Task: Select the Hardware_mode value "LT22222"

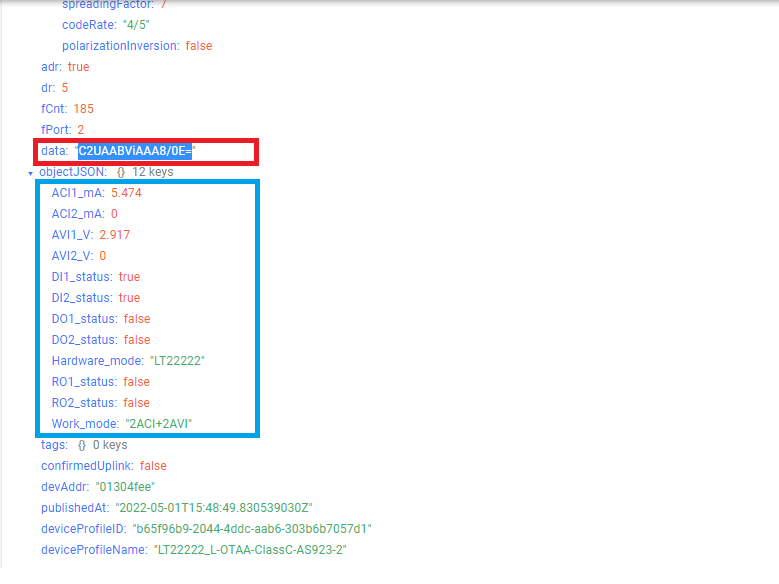Action: 177,361
